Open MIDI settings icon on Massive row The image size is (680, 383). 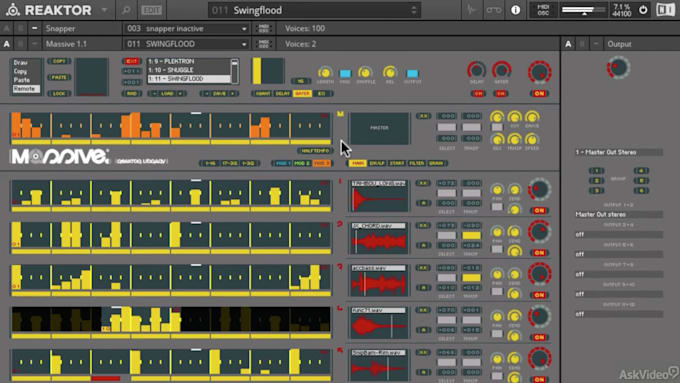click(x=263, y=44)
